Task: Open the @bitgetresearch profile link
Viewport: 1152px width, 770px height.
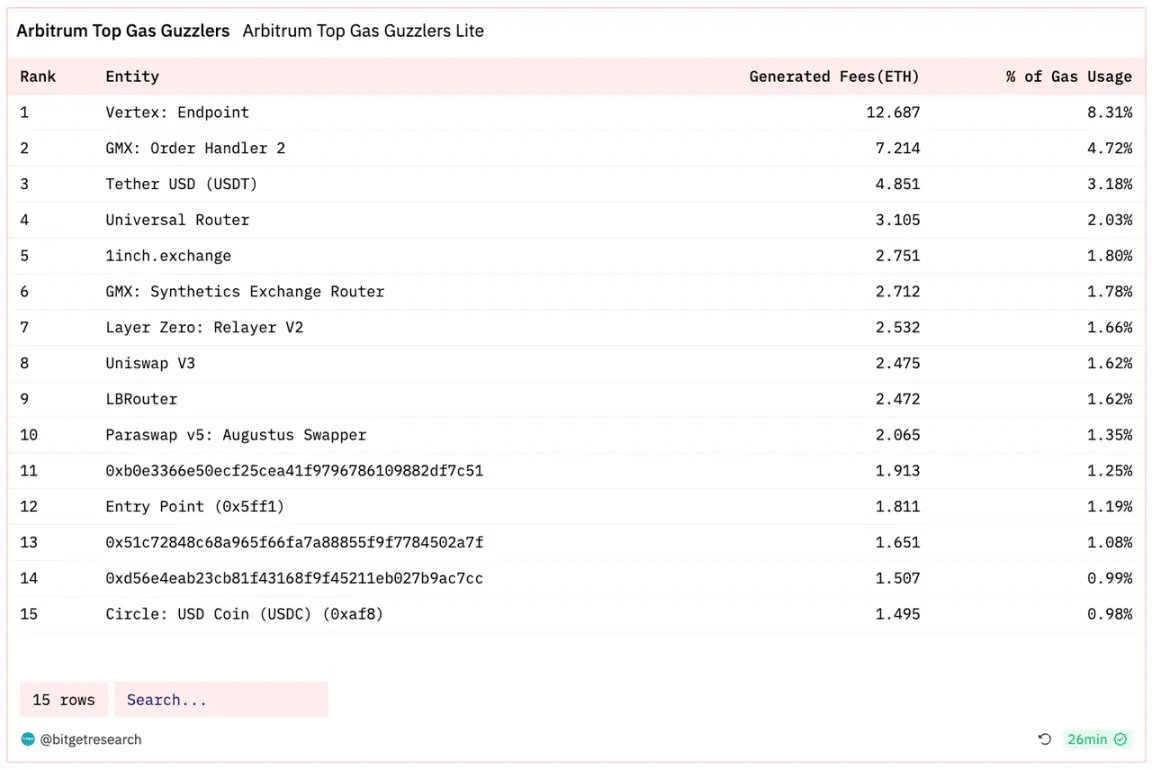Action: (90, 739)
